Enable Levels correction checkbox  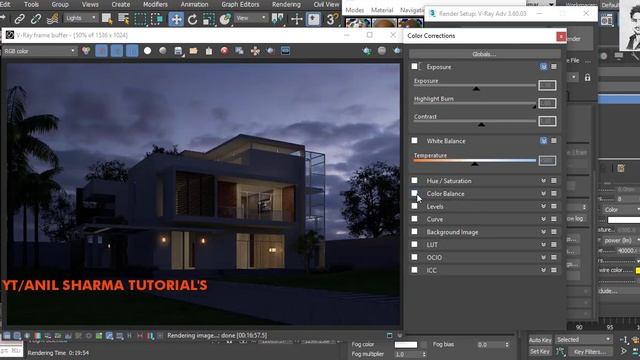pos(415,206)
